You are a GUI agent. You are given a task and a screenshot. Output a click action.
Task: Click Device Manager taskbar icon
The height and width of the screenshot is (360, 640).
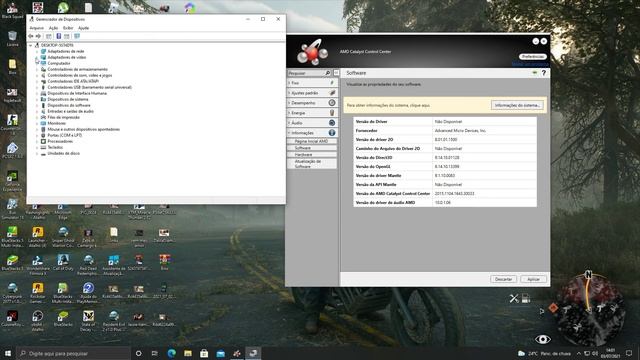coord(253,353)
